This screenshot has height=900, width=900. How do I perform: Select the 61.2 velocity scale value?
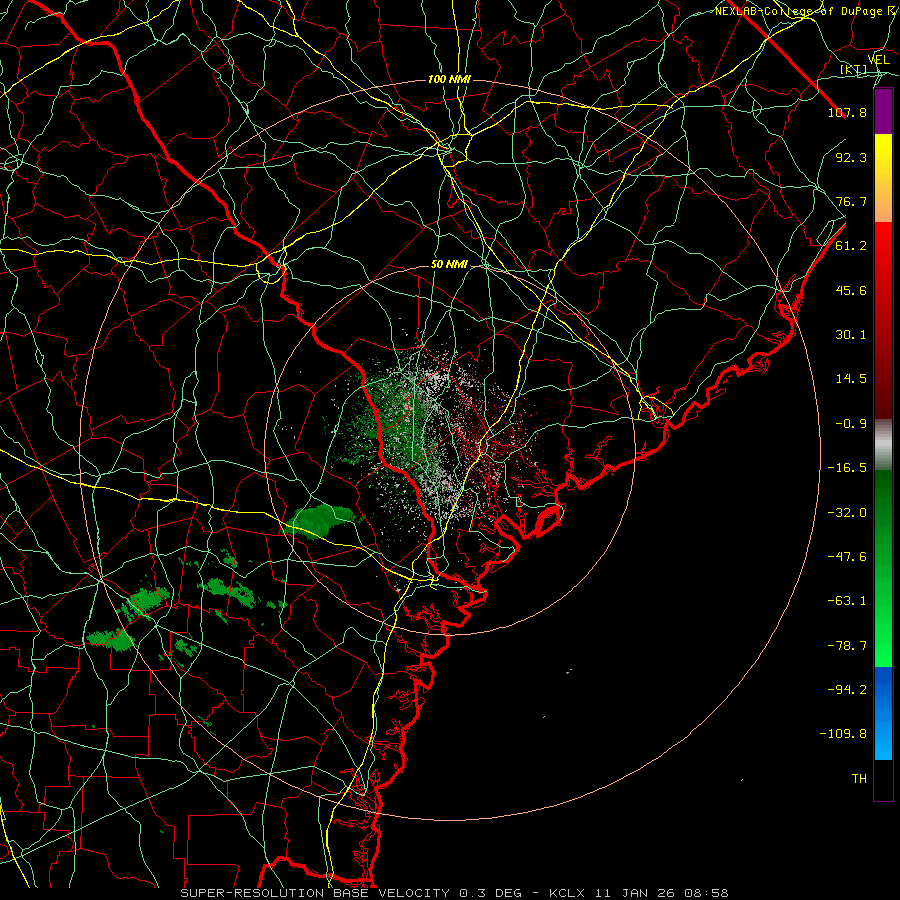point(851,246)
